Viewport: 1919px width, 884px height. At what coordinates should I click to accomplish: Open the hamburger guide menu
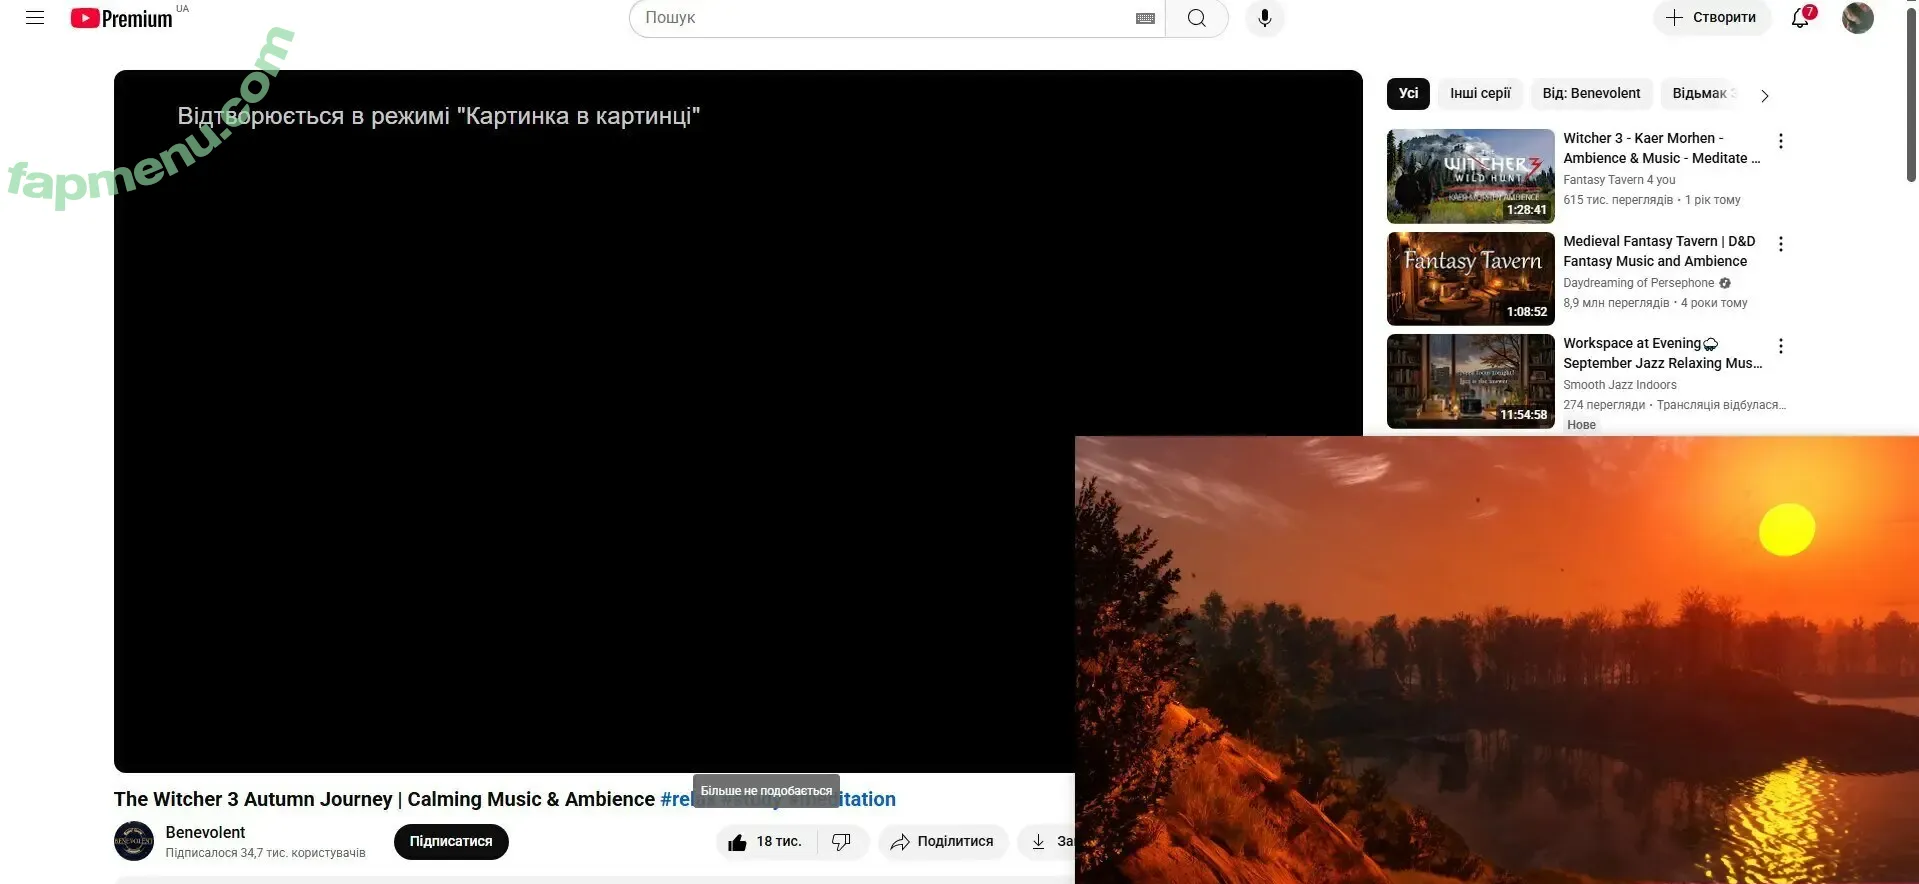(x=35, y=18)
